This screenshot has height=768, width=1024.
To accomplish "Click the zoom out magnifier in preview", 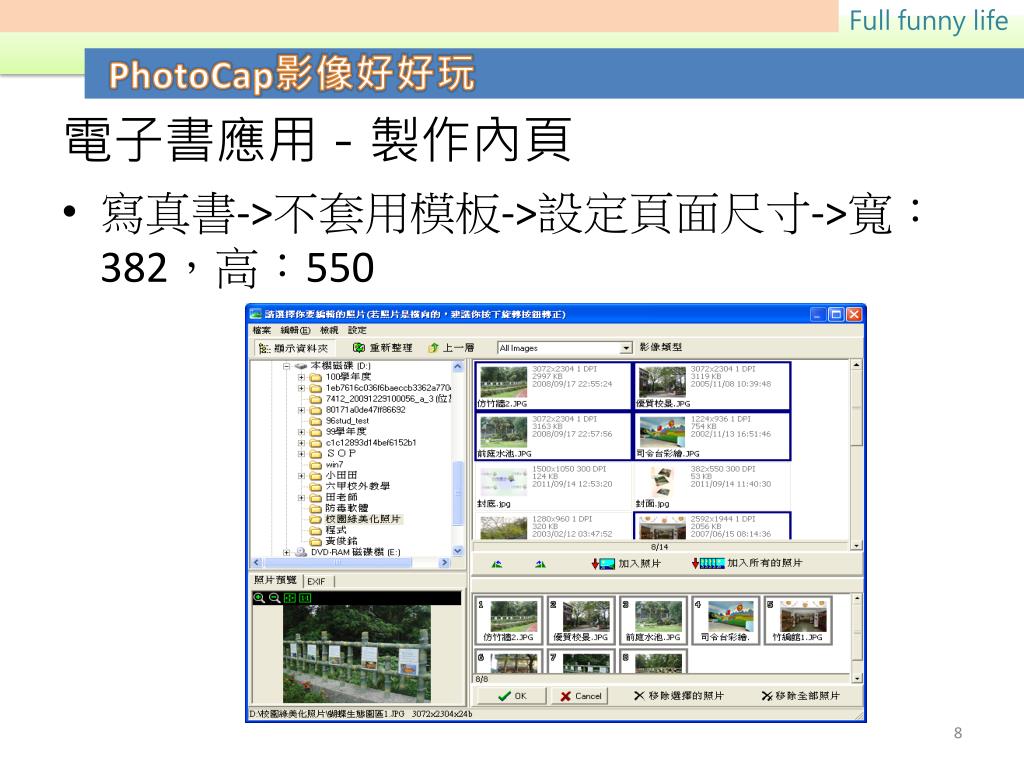I will click(274, 598).
